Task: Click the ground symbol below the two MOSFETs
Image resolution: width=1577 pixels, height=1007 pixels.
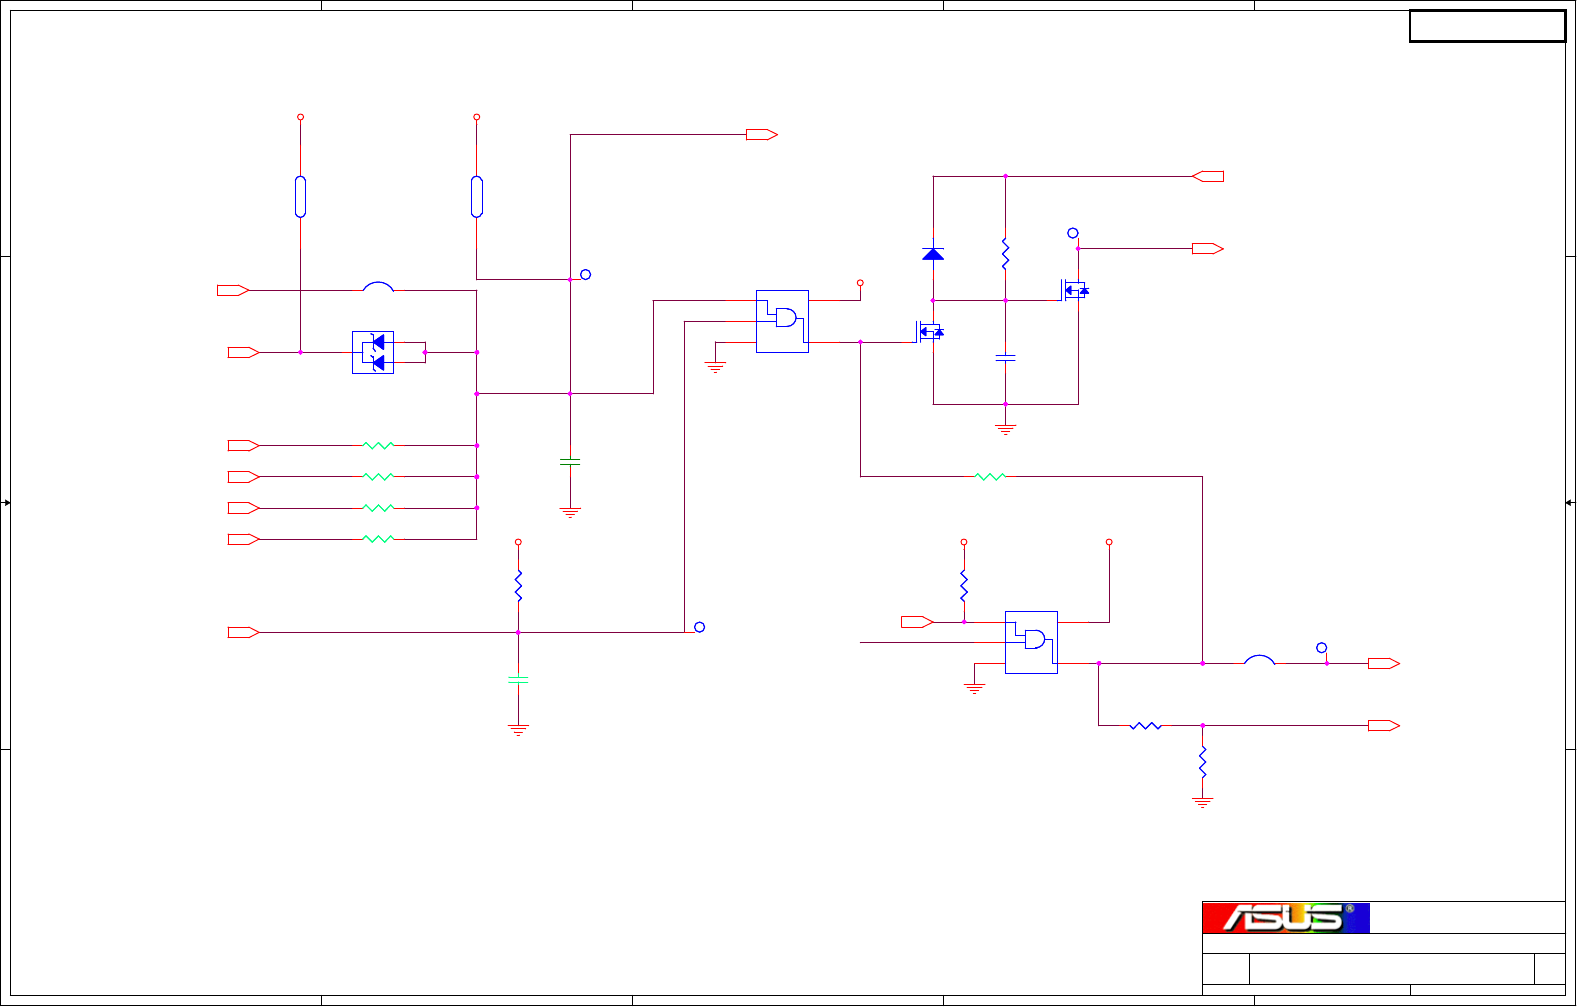Action: point(1006,429)
